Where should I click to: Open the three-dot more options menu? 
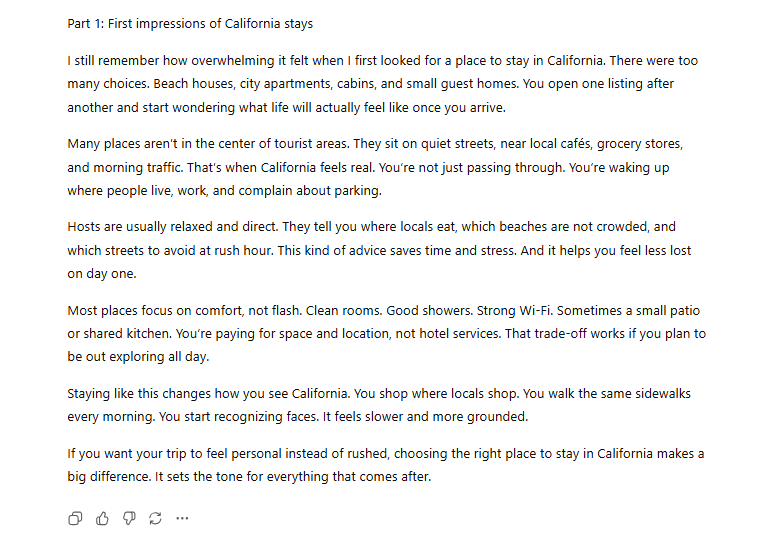point(182,518)
